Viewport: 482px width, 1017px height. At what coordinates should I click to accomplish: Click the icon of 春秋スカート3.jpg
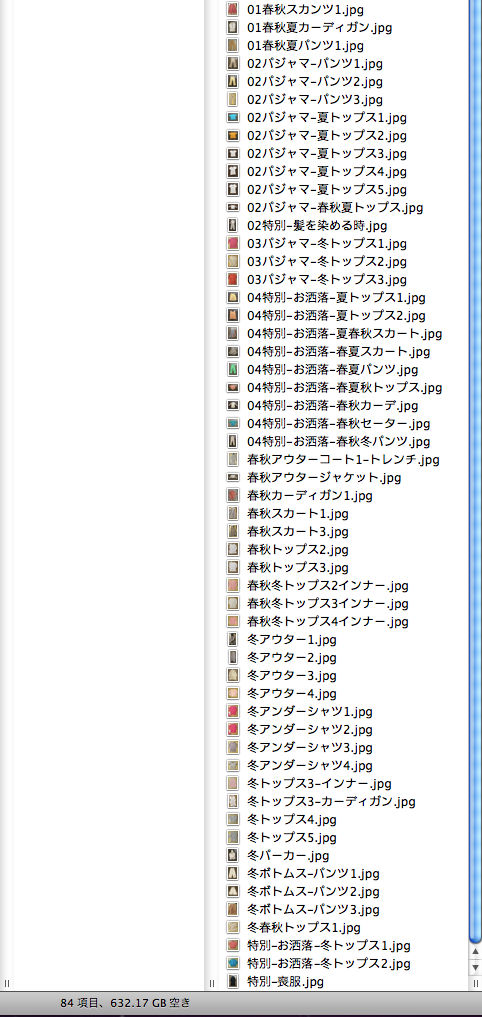pyautogui.click(x=233, y=532)
